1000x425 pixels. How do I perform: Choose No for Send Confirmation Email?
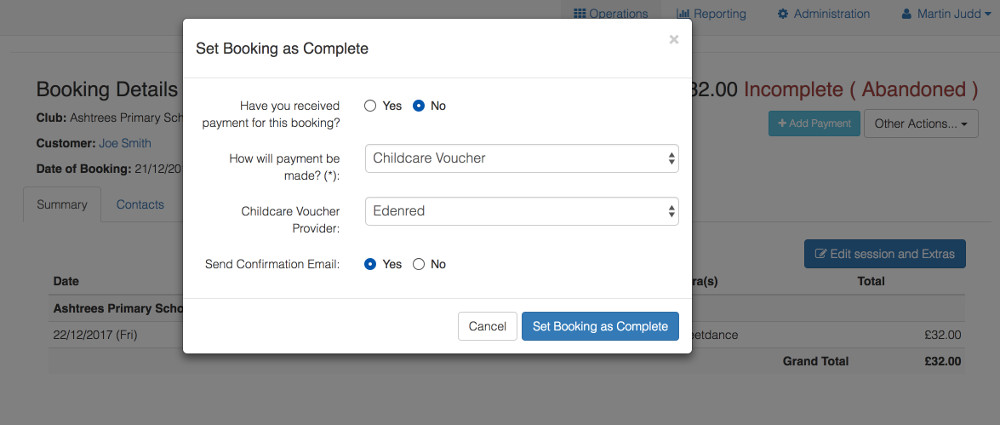click(418, 264)
